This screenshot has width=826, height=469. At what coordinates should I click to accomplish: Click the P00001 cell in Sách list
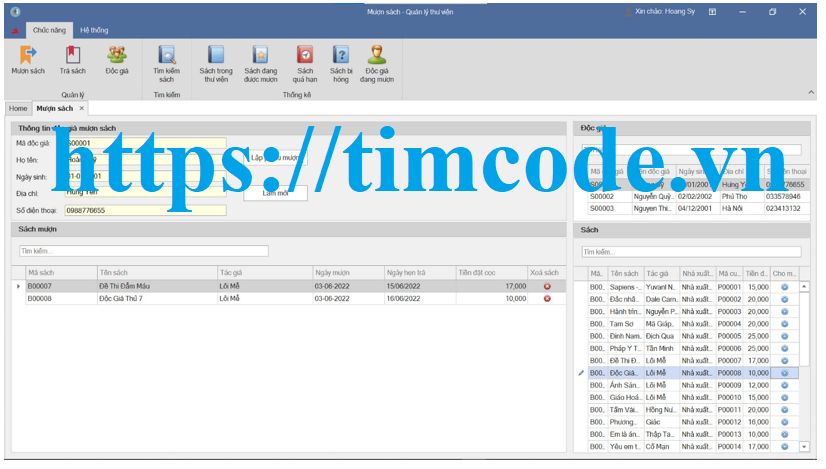pyautogui.click(x=729, y=287)
